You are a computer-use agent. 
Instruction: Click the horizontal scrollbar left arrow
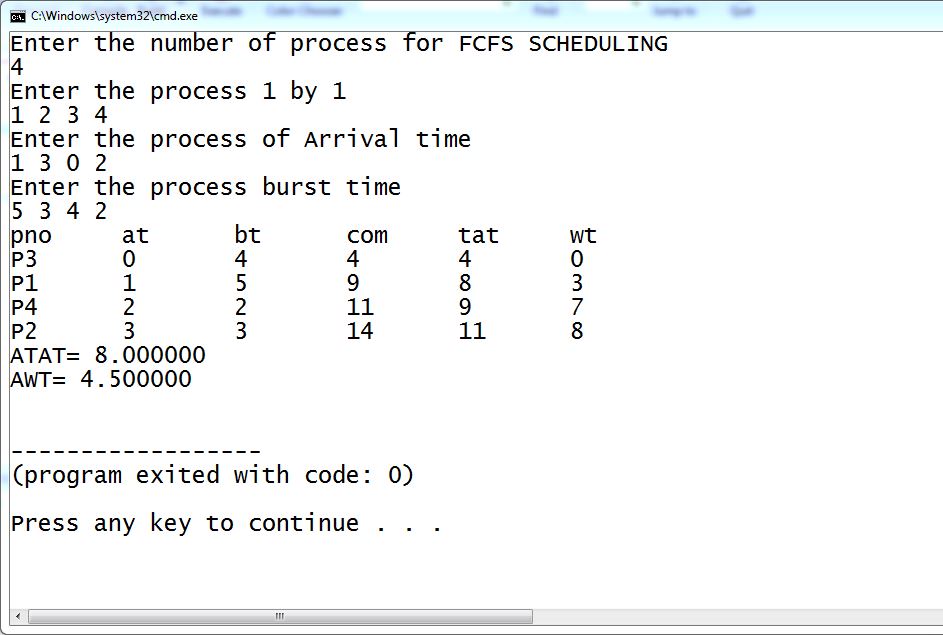tap(18, 616)
